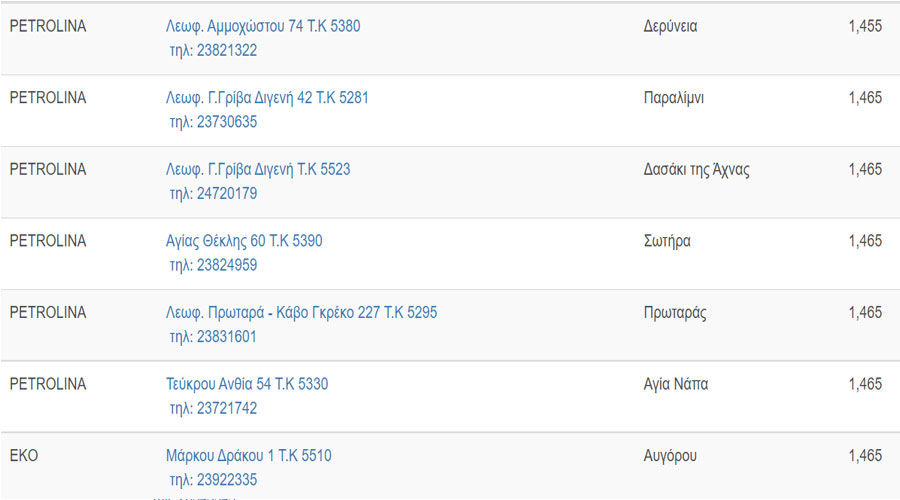The width and height of the screenshot is (900, 500).
Task: Open Λεωφ. Γ.Γρίβα Διγενή 42 address link
Action: tap(267, 98)
